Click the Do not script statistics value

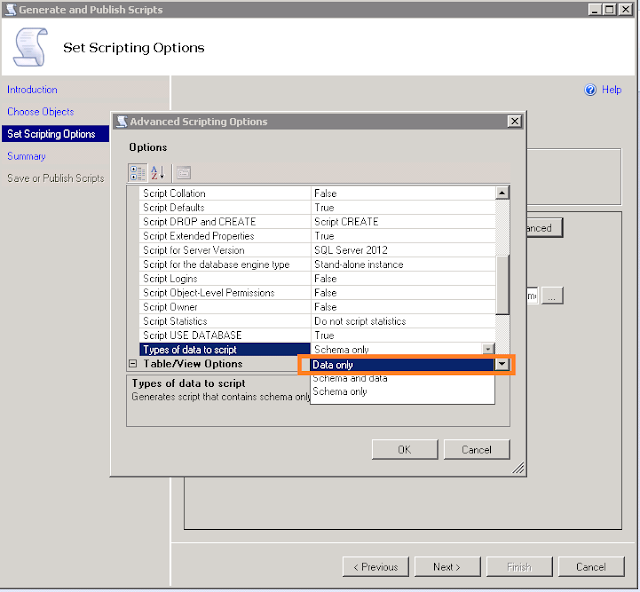point(360,321)
